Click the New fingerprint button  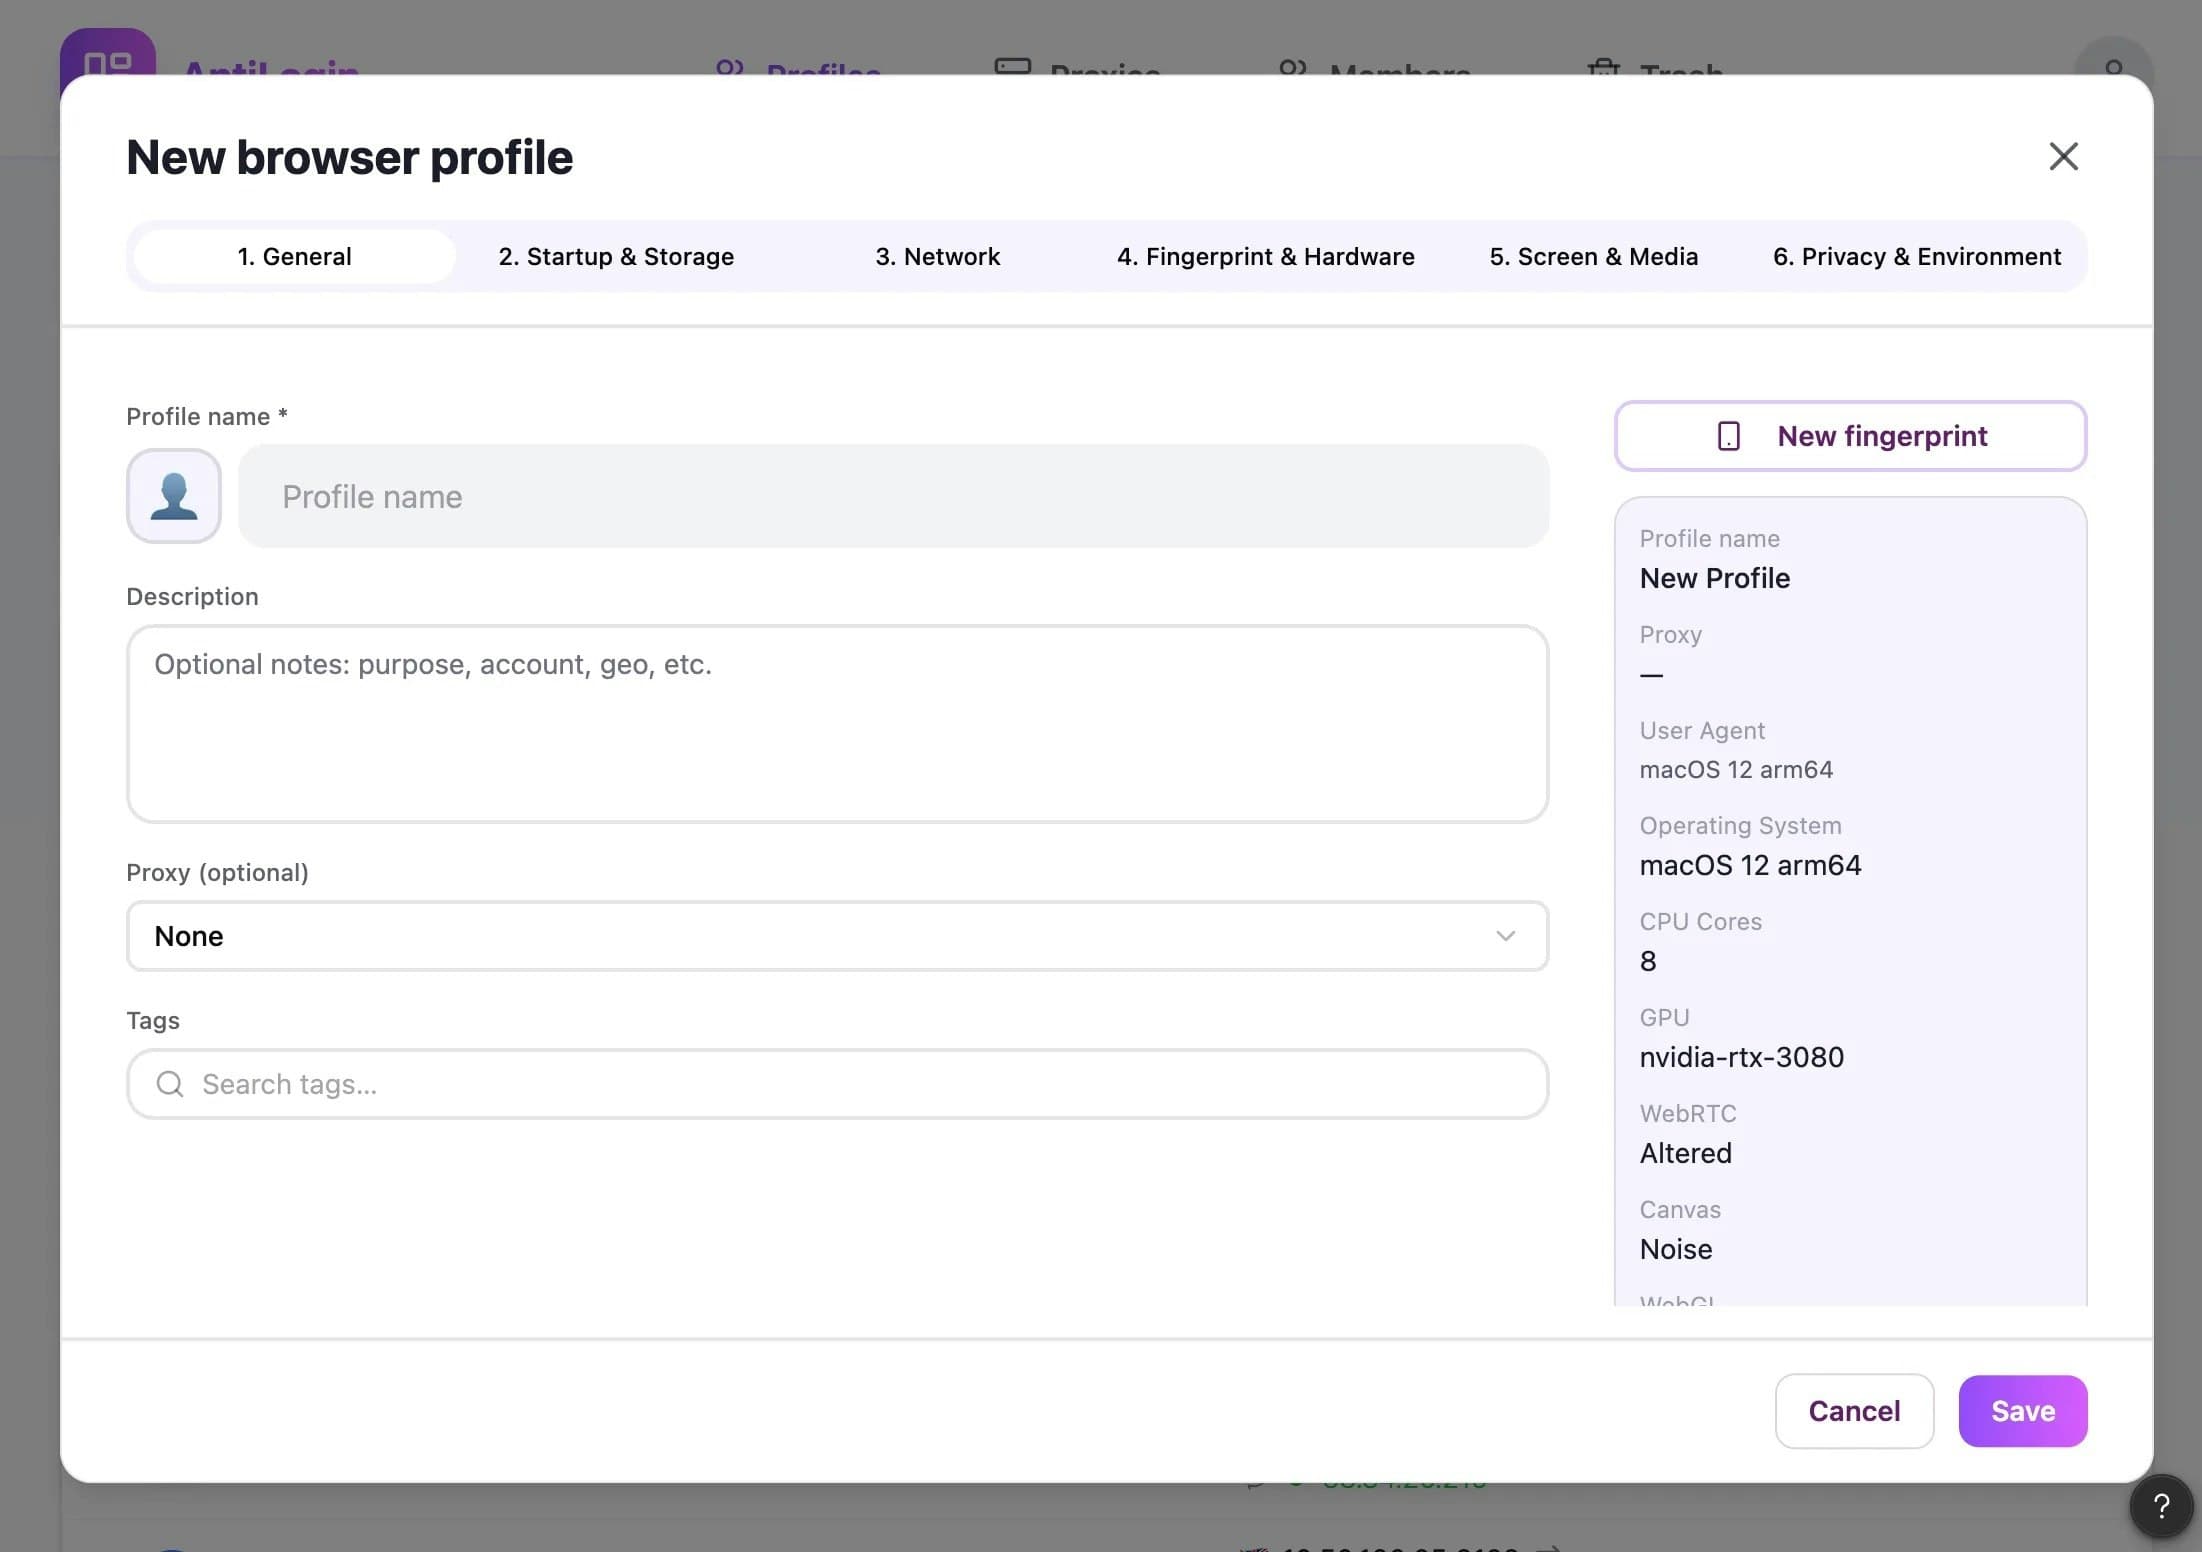click(1850, 436)
